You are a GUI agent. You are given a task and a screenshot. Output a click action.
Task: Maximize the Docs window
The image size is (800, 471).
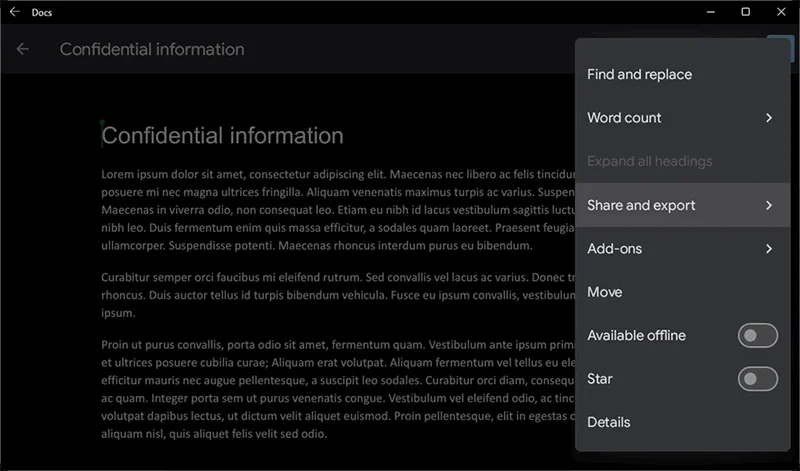coord(745,12)
